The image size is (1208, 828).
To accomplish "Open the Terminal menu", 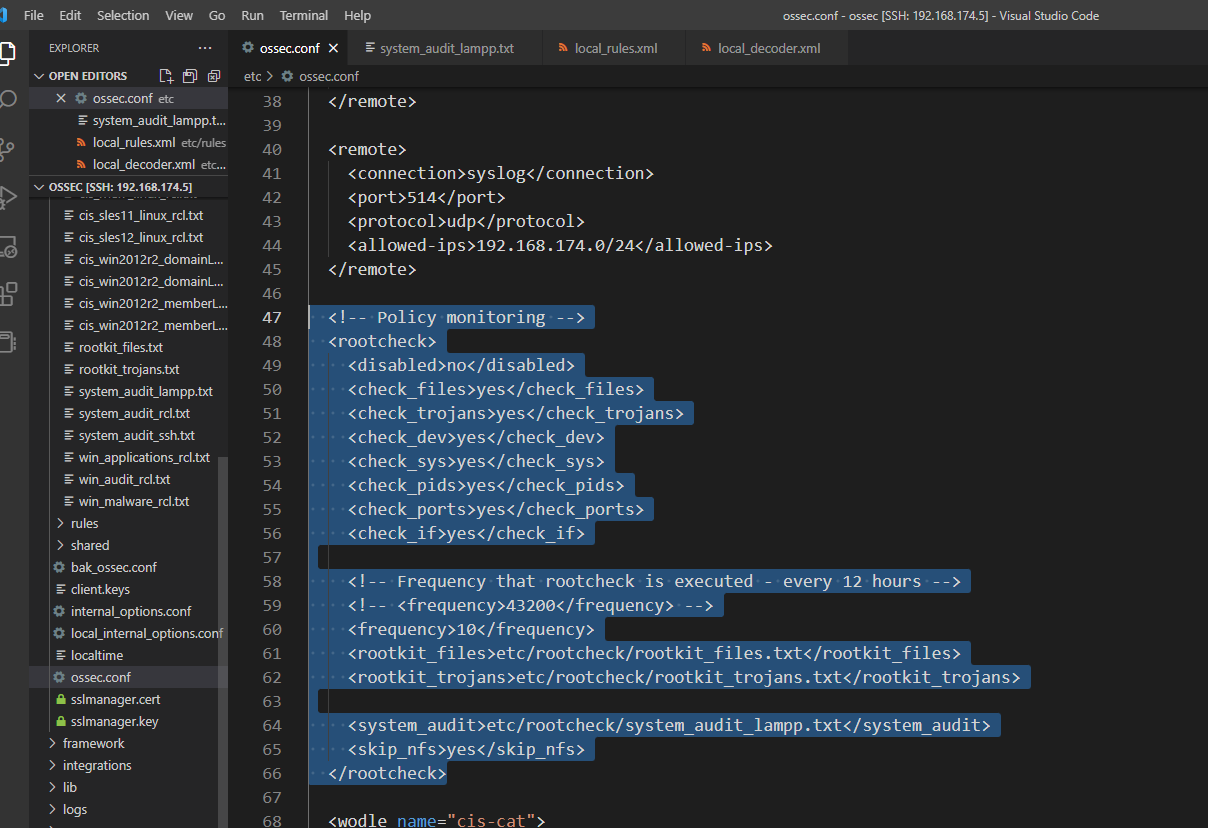I will tap(304, 15).
